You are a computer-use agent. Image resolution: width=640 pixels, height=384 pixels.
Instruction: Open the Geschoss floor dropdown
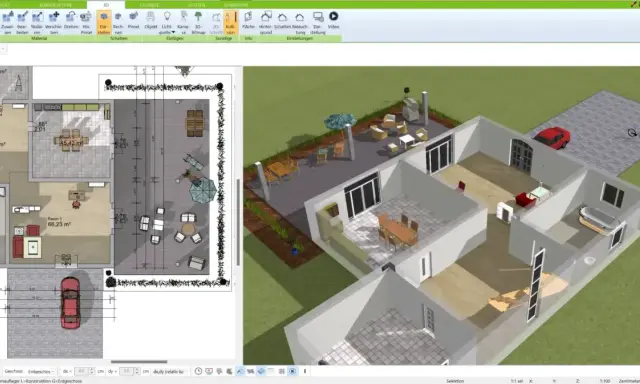coord(41,371)
